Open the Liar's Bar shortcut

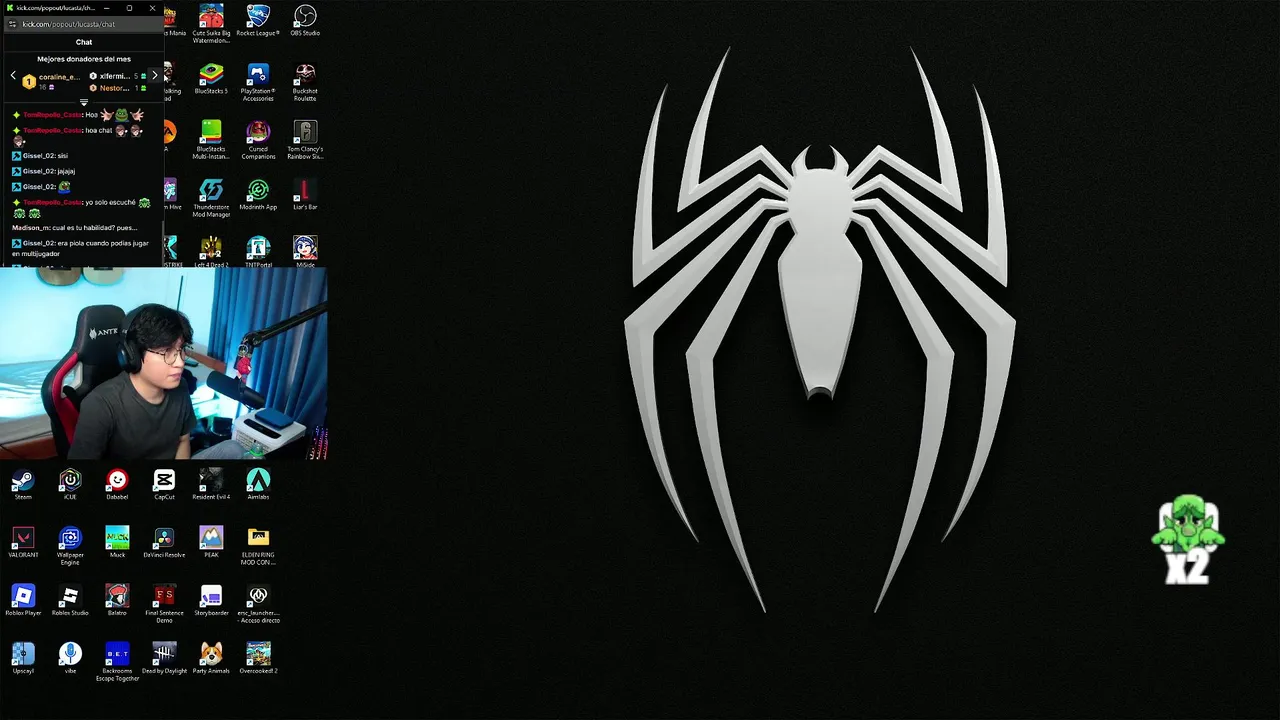tap(305, 195)
